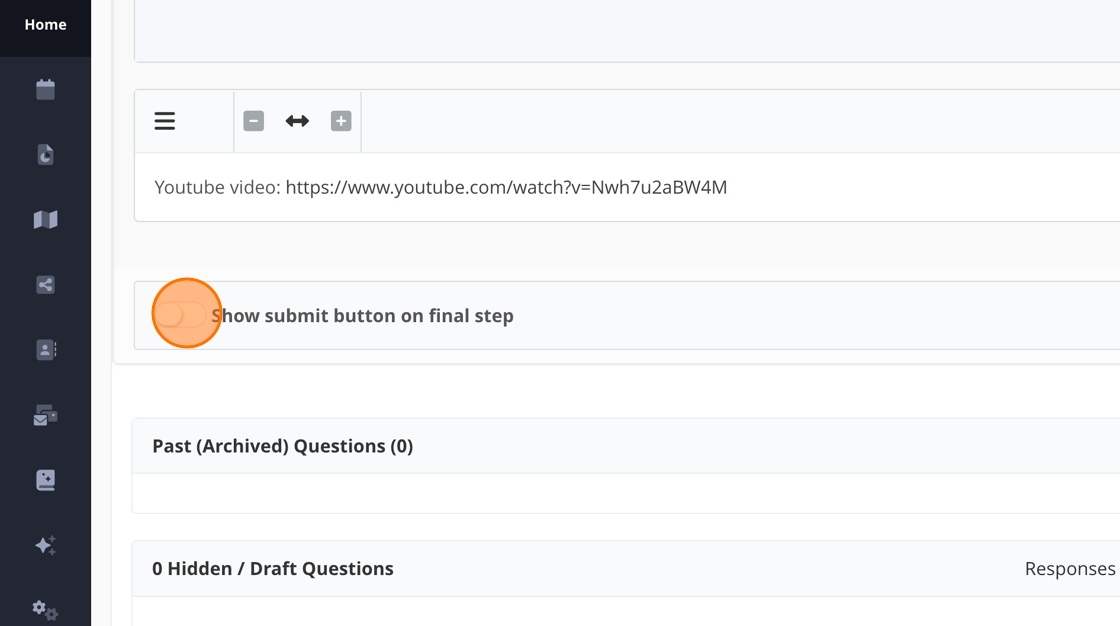
Task: Open the chart document sidebar icon
Action: [45, 155]
